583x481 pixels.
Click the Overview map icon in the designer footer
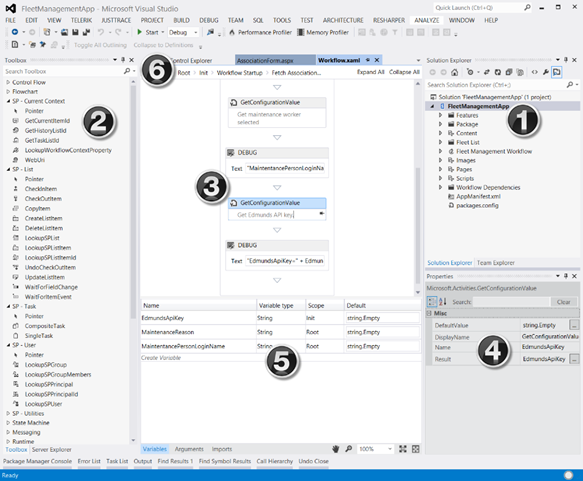[416, 449]
